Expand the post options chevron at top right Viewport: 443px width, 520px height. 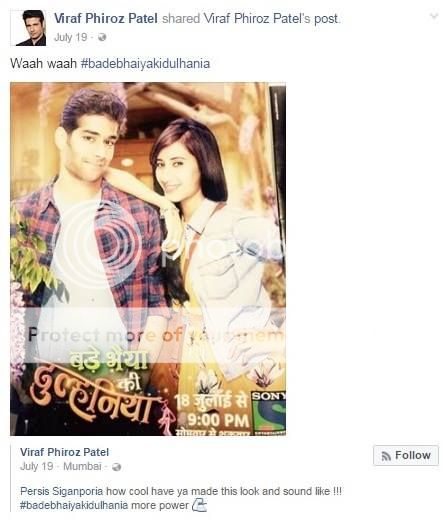pos(433,16)
